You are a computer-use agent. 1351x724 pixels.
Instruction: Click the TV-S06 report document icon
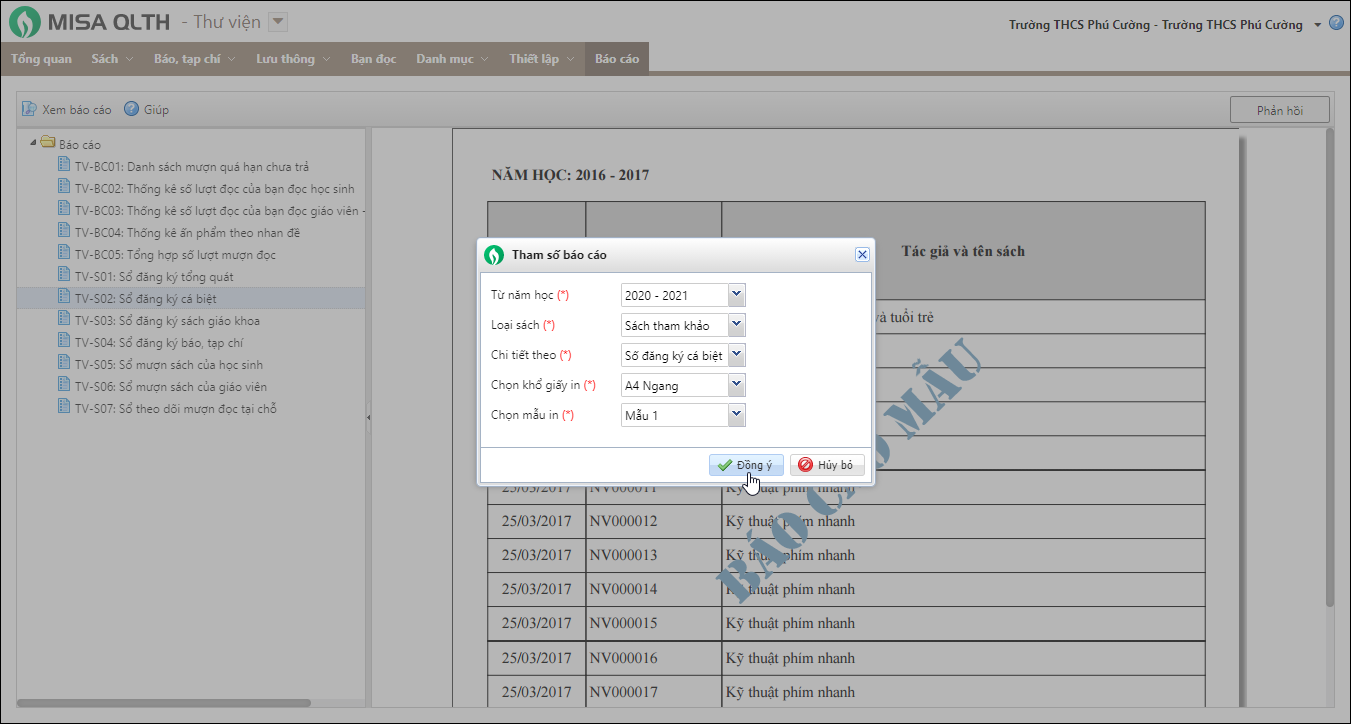[x=64, y=386]
